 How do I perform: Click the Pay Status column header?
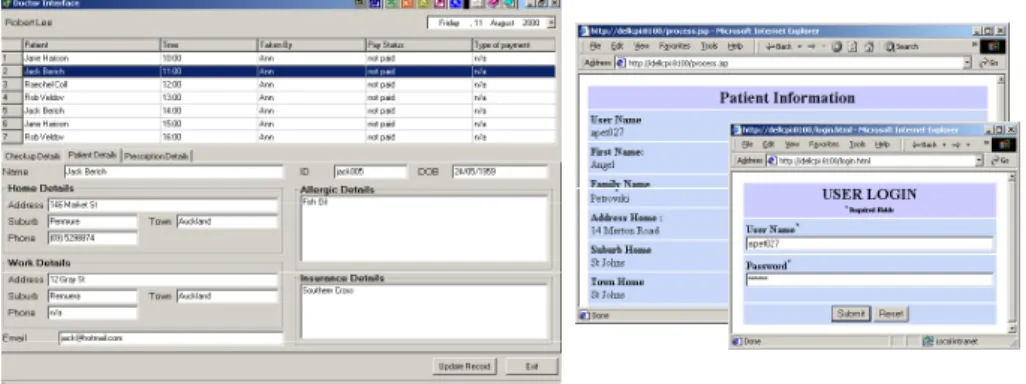[x=419, y=45]
